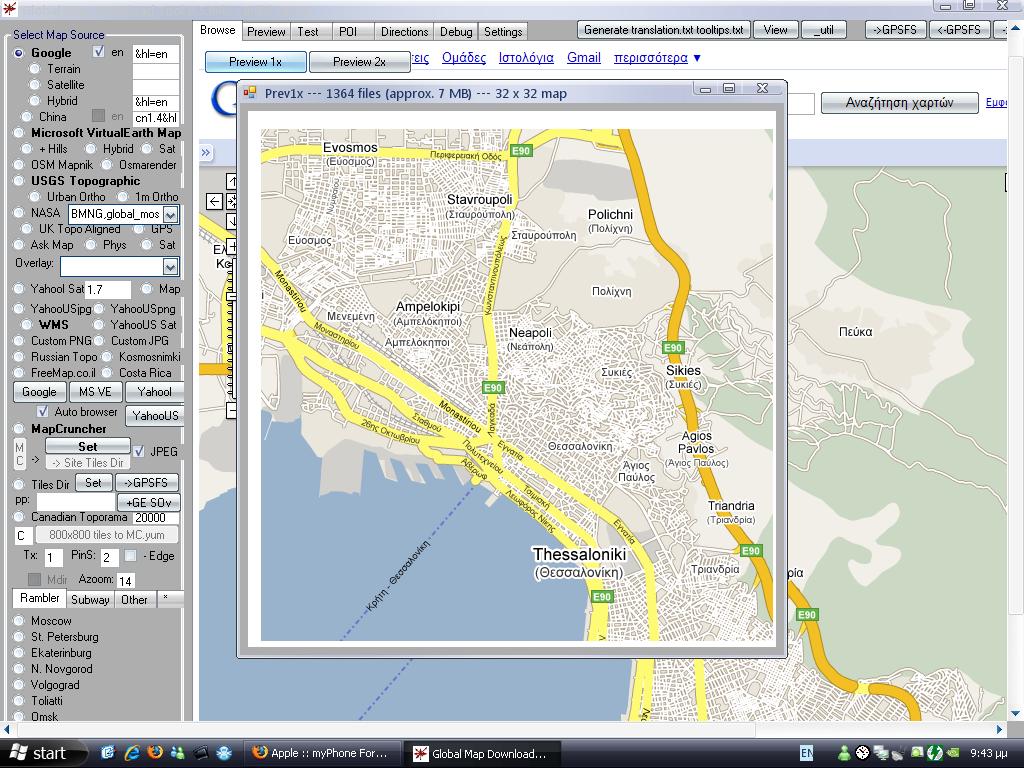Open the Ομάδες link
The height and width of the screenshot is (768, 1024).
point(464,57)
